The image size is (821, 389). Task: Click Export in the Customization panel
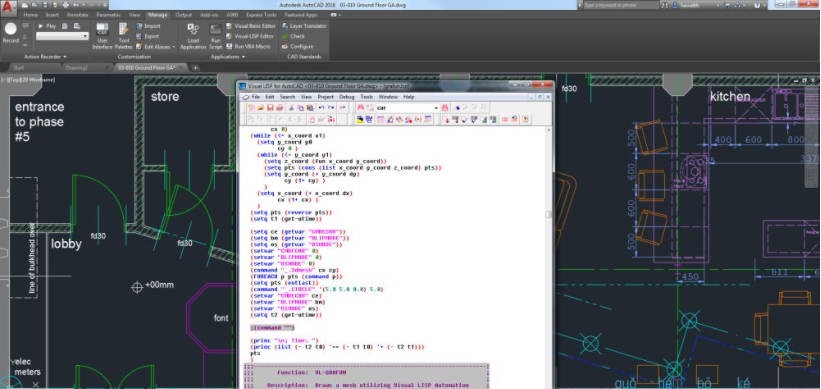click(148, 36)
